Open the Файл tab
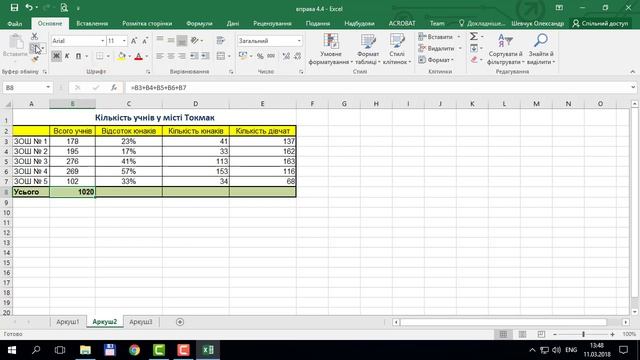The height and width of the screenshot is (360, 640). click(x=15, y=24)
